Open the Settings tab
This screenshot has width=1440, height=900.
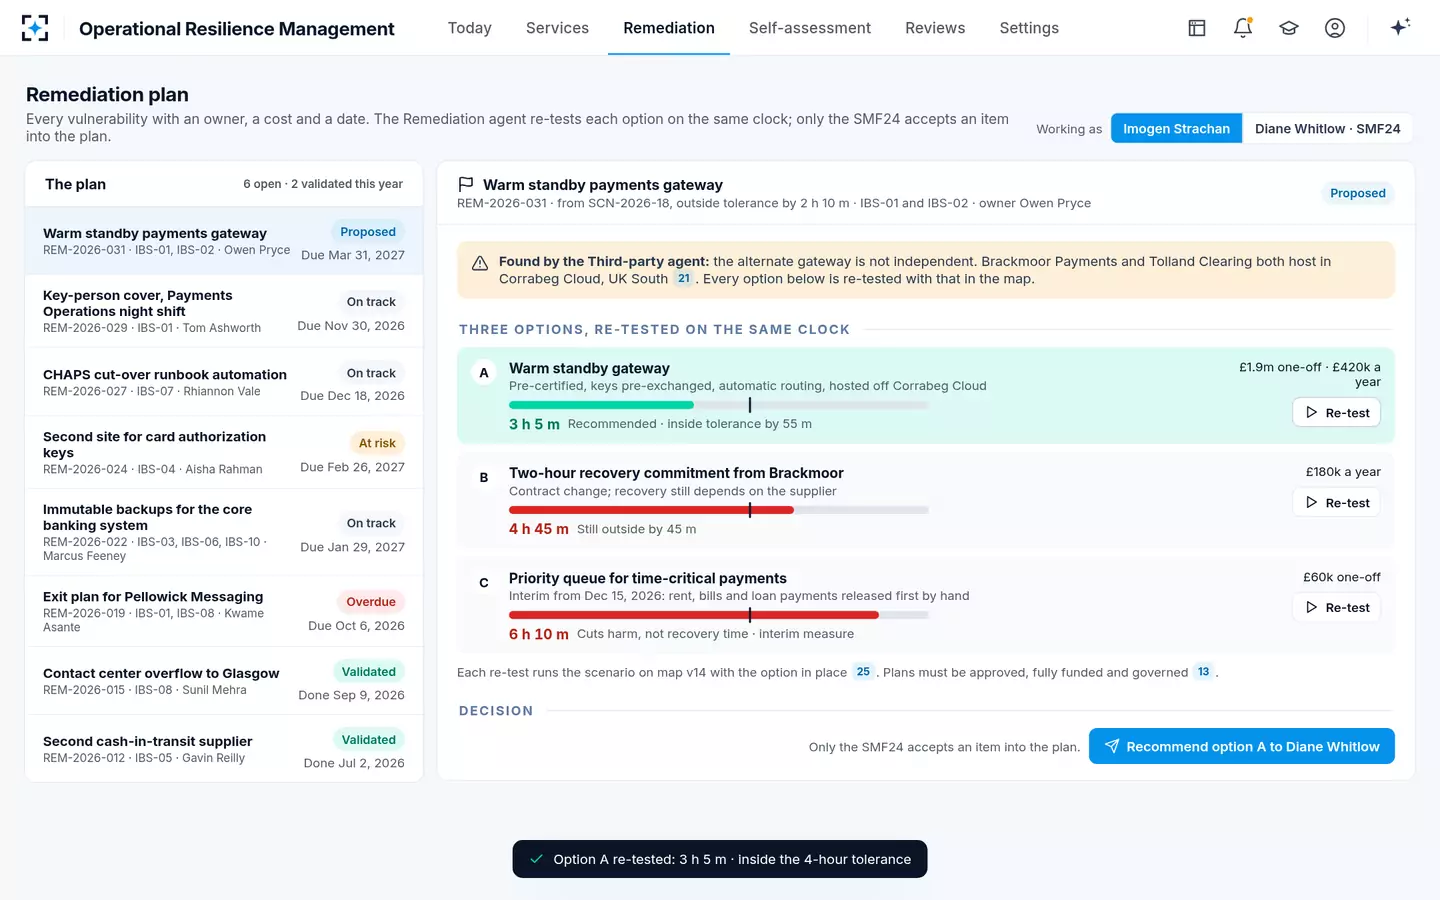1029,28
